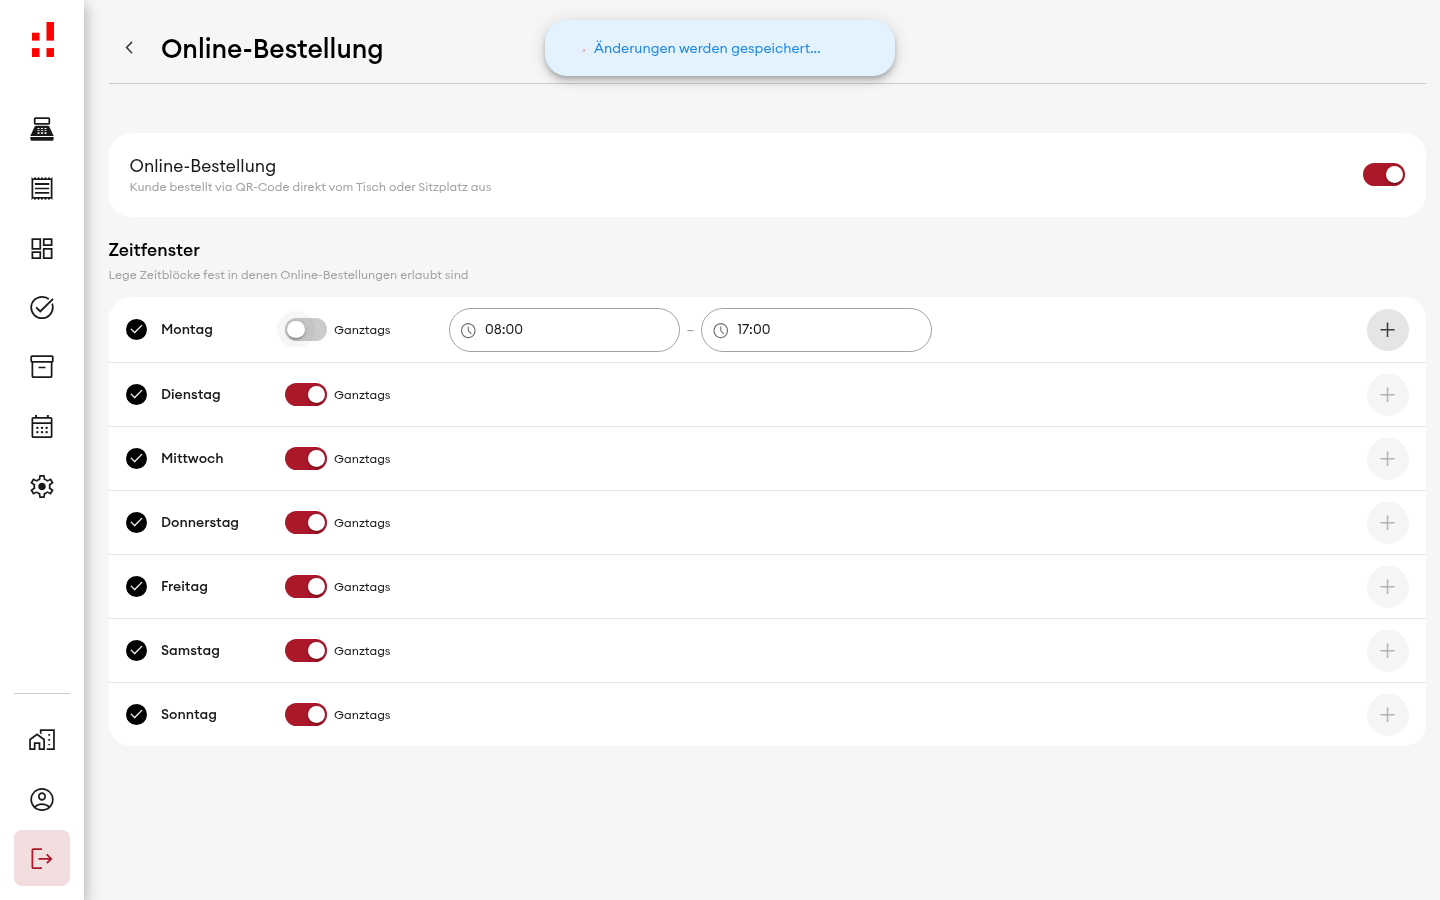Screen dimensions: 1440x900
Task: Open the receipts list icon in sidebar
Action: tap(42, 188)
